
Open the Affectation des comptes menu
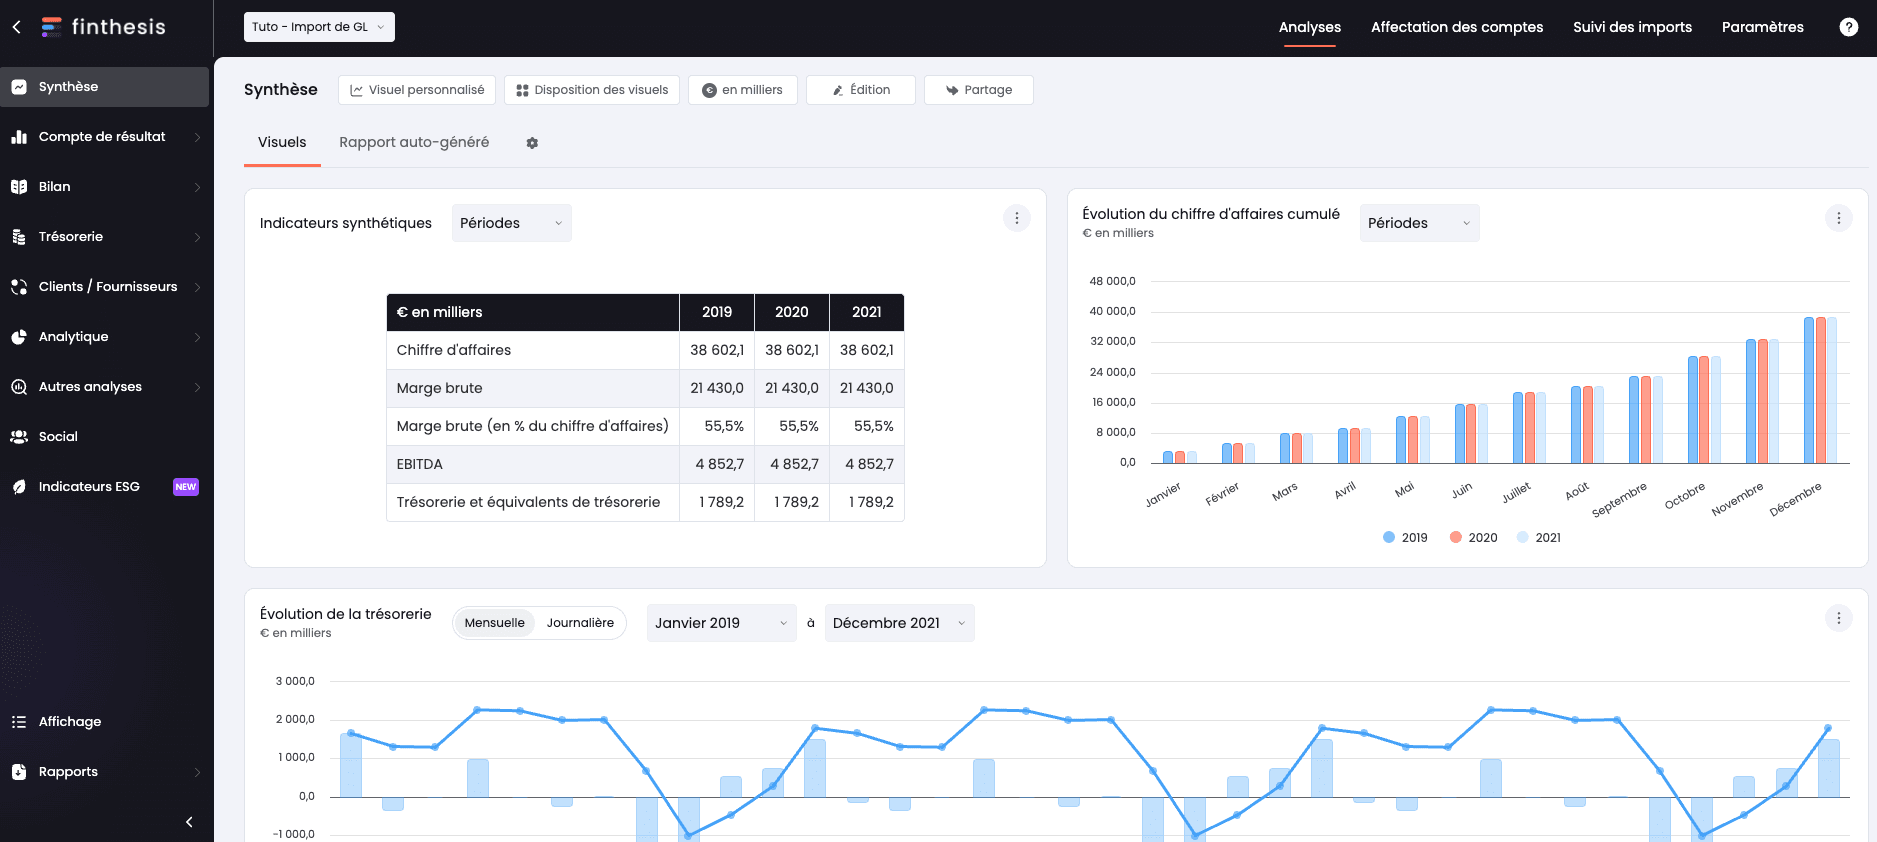tap(1456, 27)
